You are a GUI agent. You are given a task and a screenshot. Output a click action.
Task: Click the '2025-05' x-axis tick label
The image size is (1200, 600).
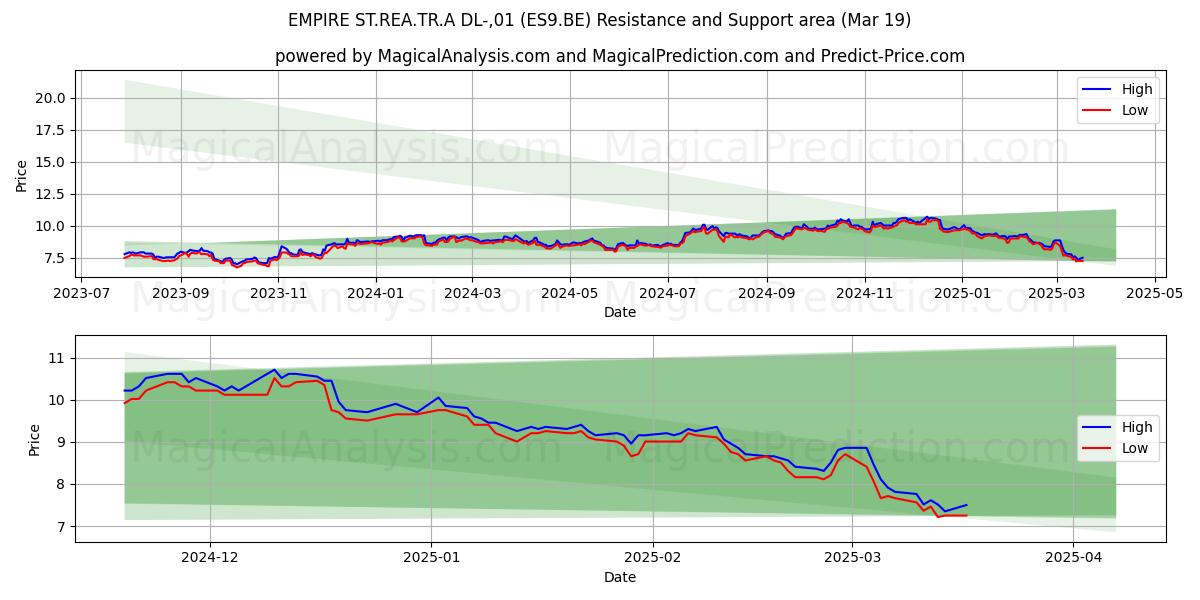(1156, 294)
